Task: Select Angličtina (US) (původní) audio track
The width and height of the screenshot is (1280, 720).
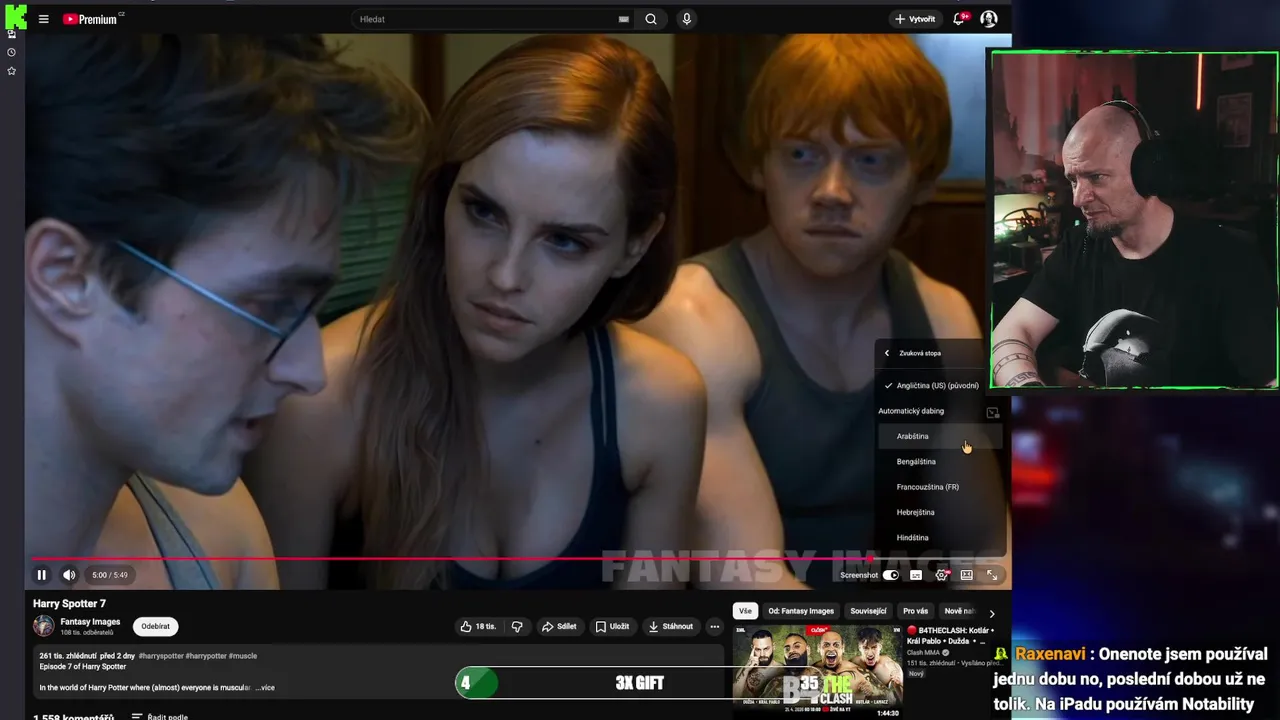Action: (x=940, y=385)
